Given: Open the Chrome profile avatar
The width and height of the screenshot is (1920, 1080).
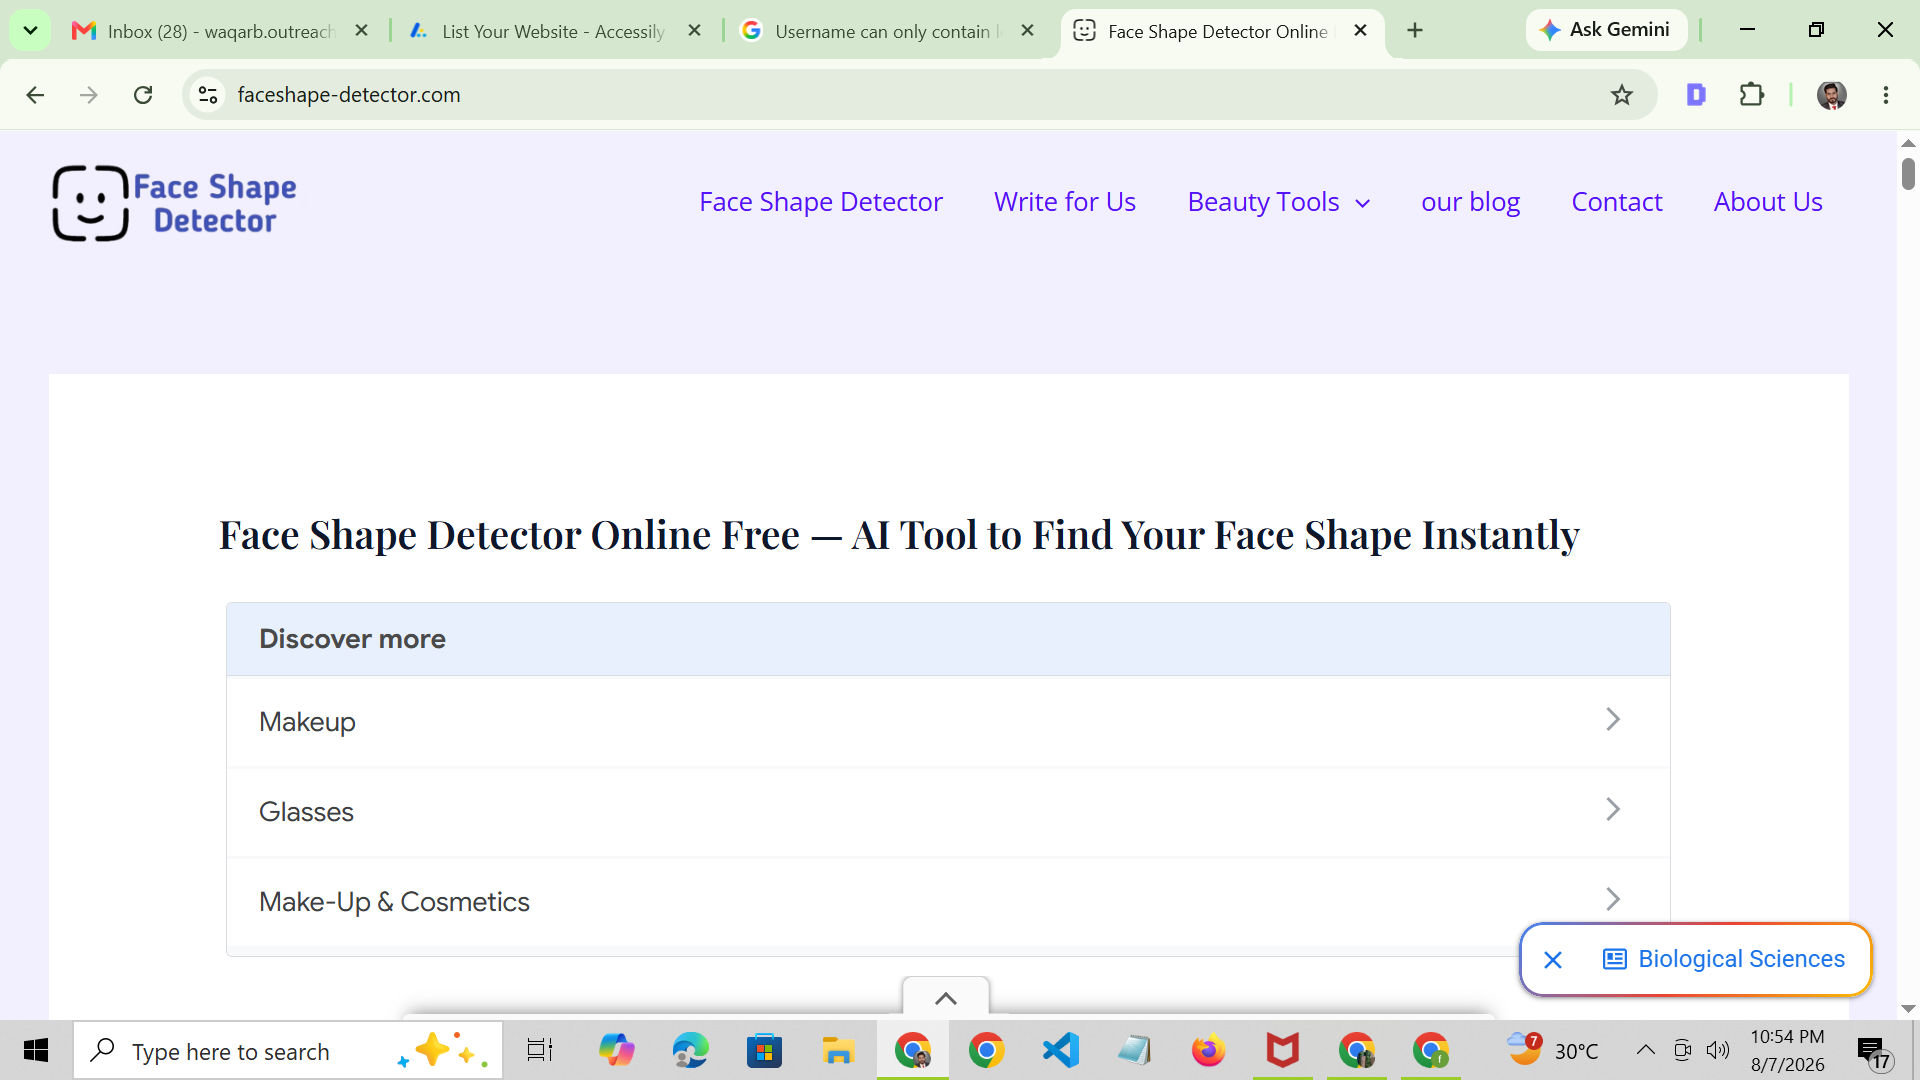Looking at the screenshot, I should (1831, 95).
